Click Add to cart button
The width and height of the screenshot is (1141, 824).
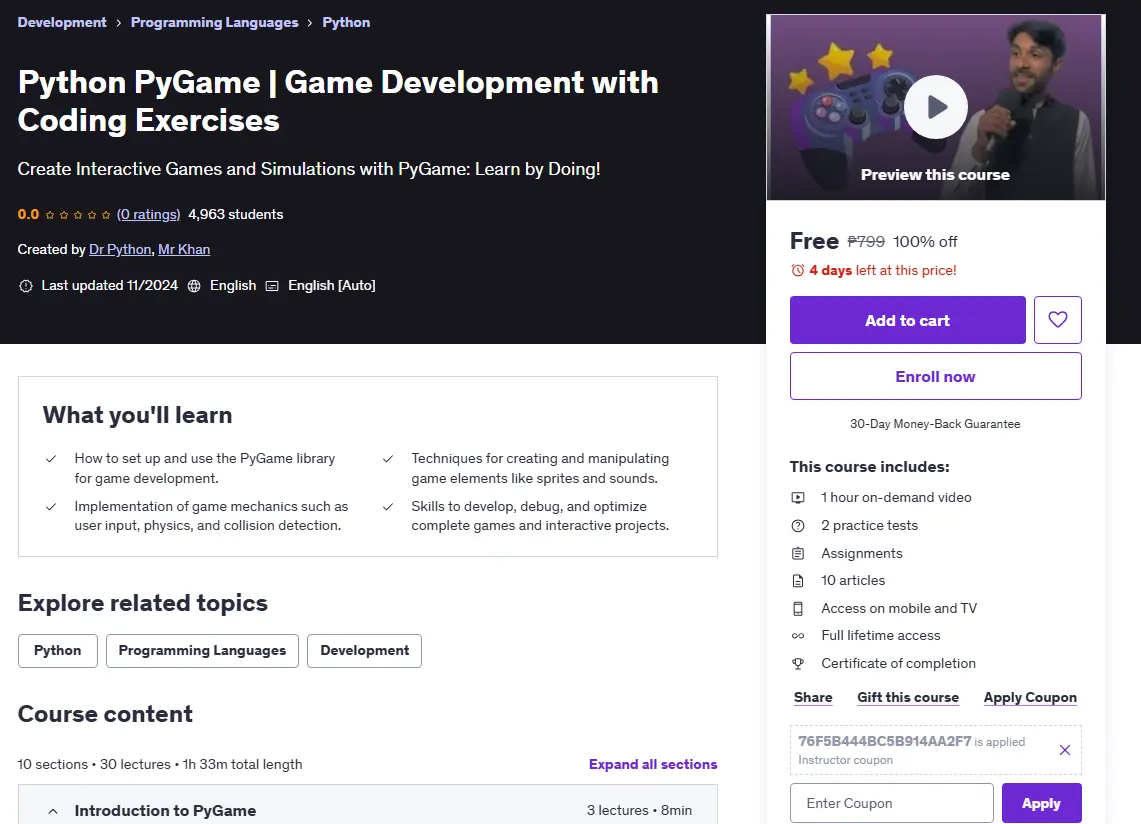pyautogui.click(x=907, y=320)
